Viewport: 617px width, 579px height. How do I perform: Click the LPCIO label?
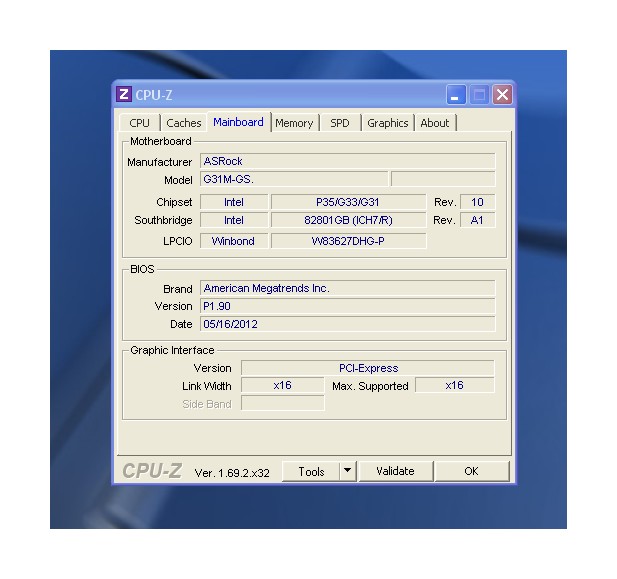[x=178, y=241]
